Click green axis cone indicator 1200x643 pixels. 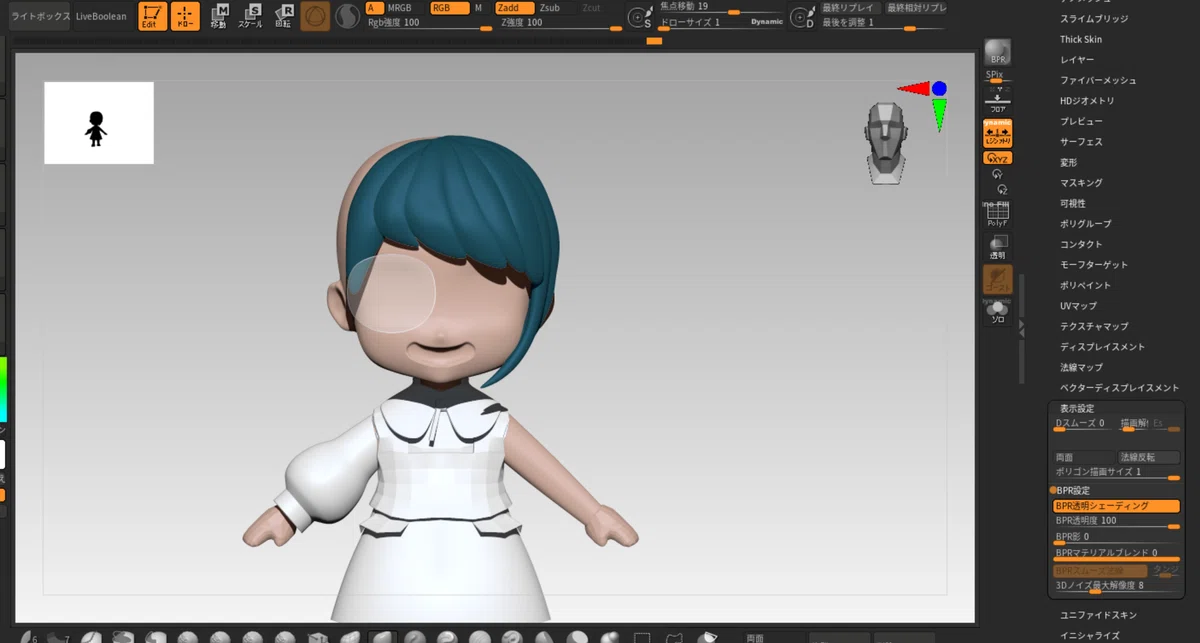[940, 115]
